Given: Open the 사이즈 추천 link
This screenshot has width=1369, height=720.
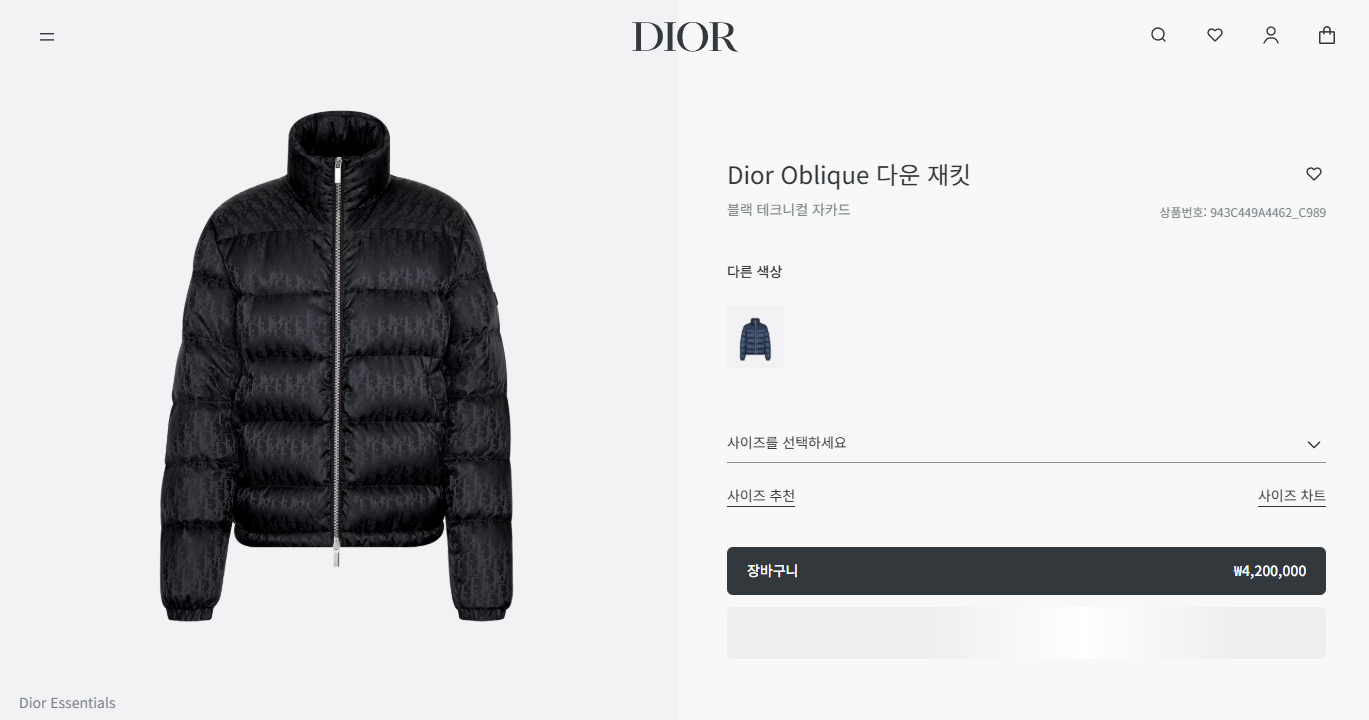Looking at the screenshot, I should (x=761, y=496).
